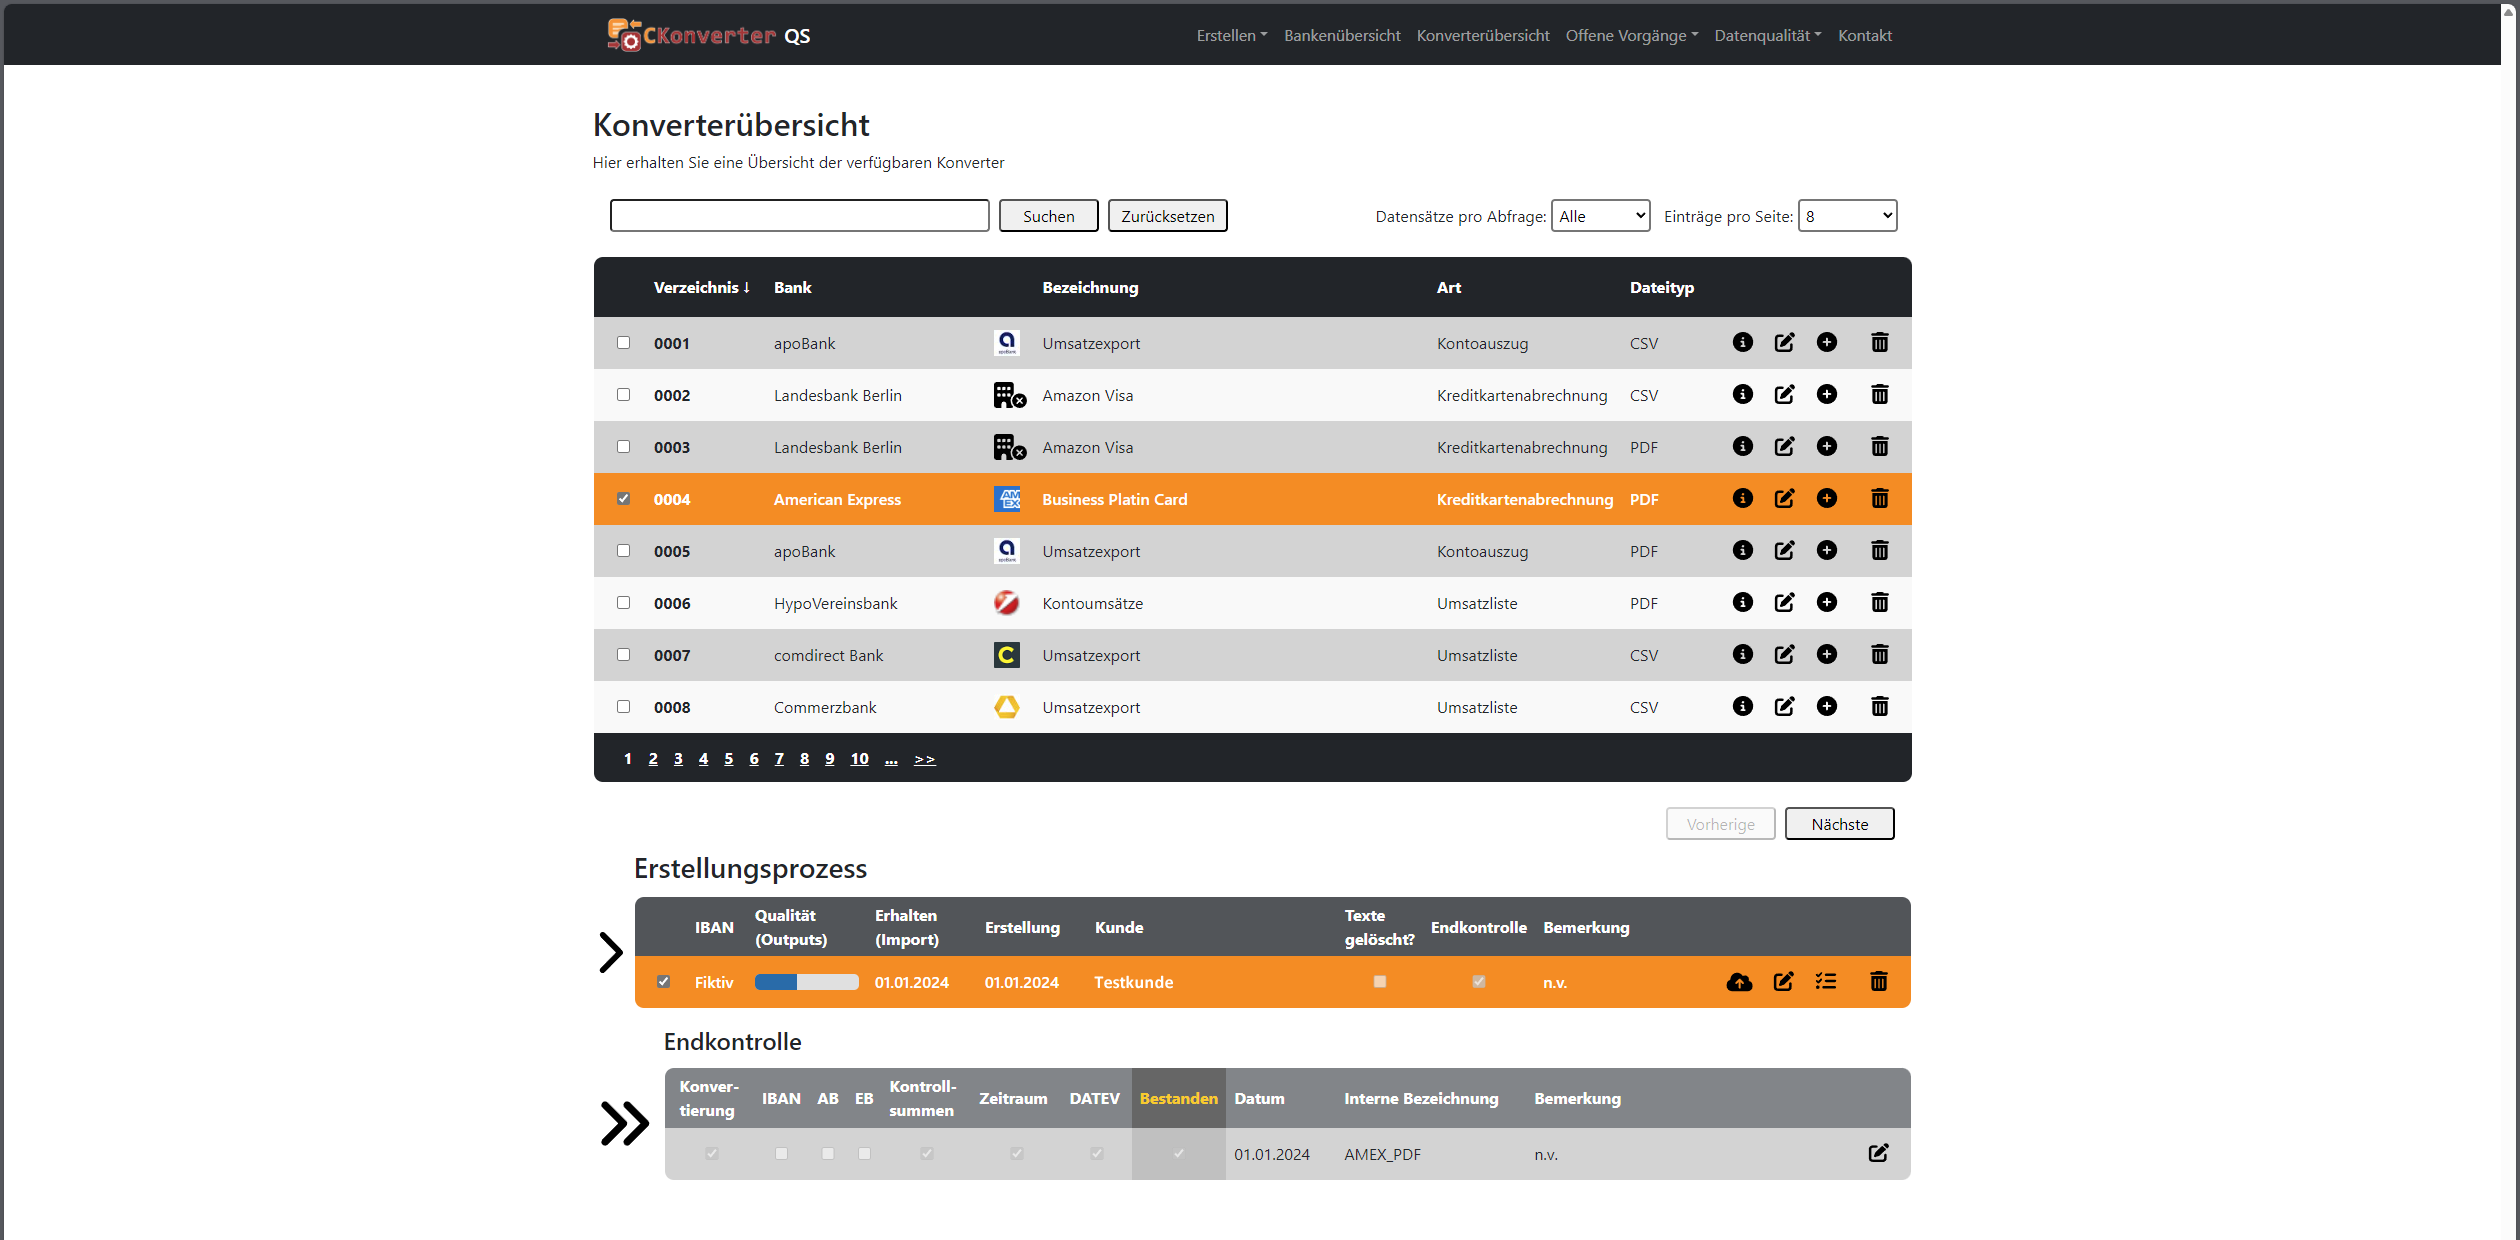
Task: Open Einträge pro Seite dropdown
Action: 1846,216
